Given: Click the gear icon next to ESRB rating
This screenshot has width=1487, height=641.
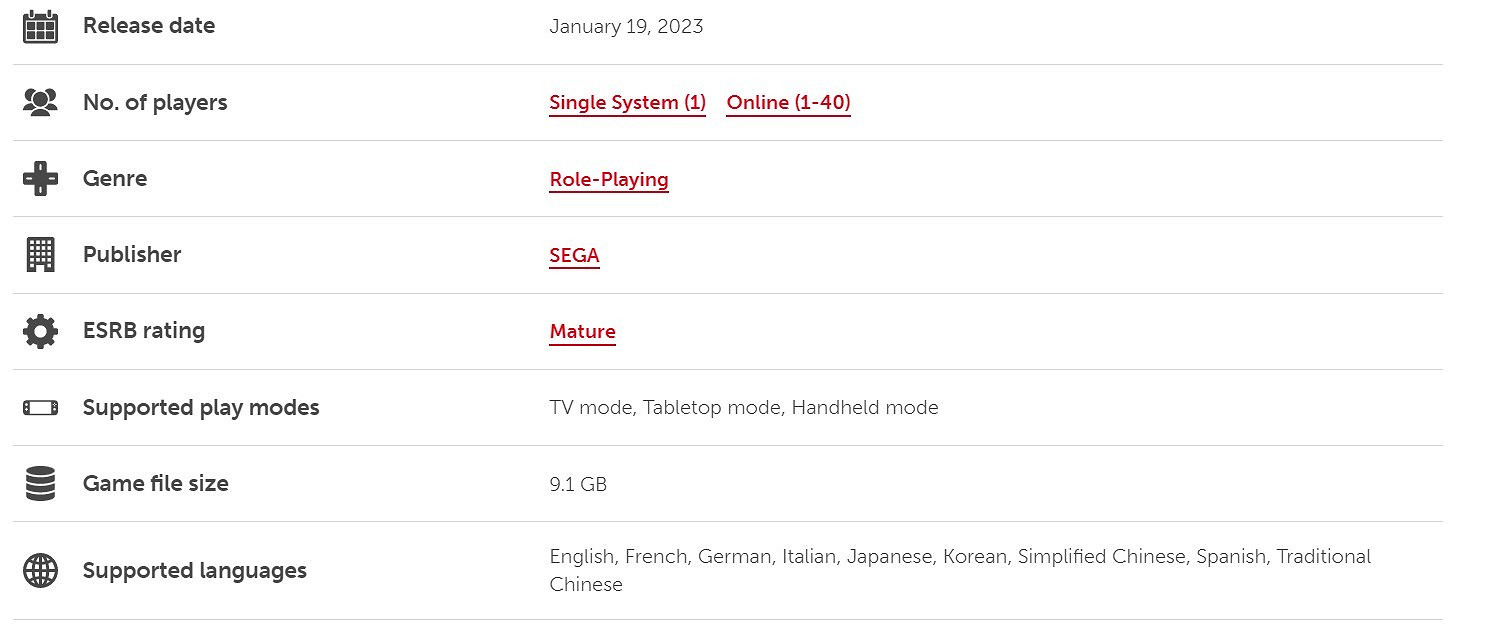Looking at the screenshot, I should pyautogui.click(x=40, y=331).
